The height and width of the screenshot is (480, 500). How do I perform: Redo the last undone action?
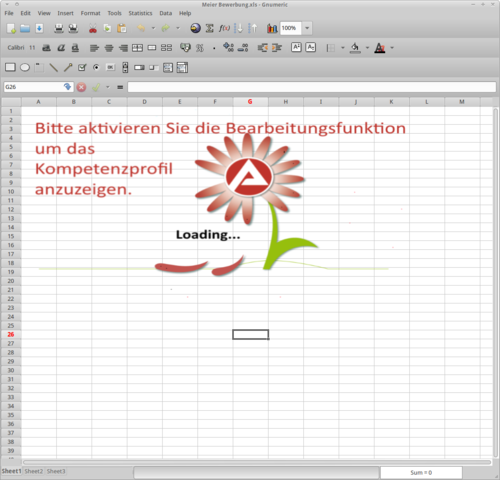click(166, 28)
